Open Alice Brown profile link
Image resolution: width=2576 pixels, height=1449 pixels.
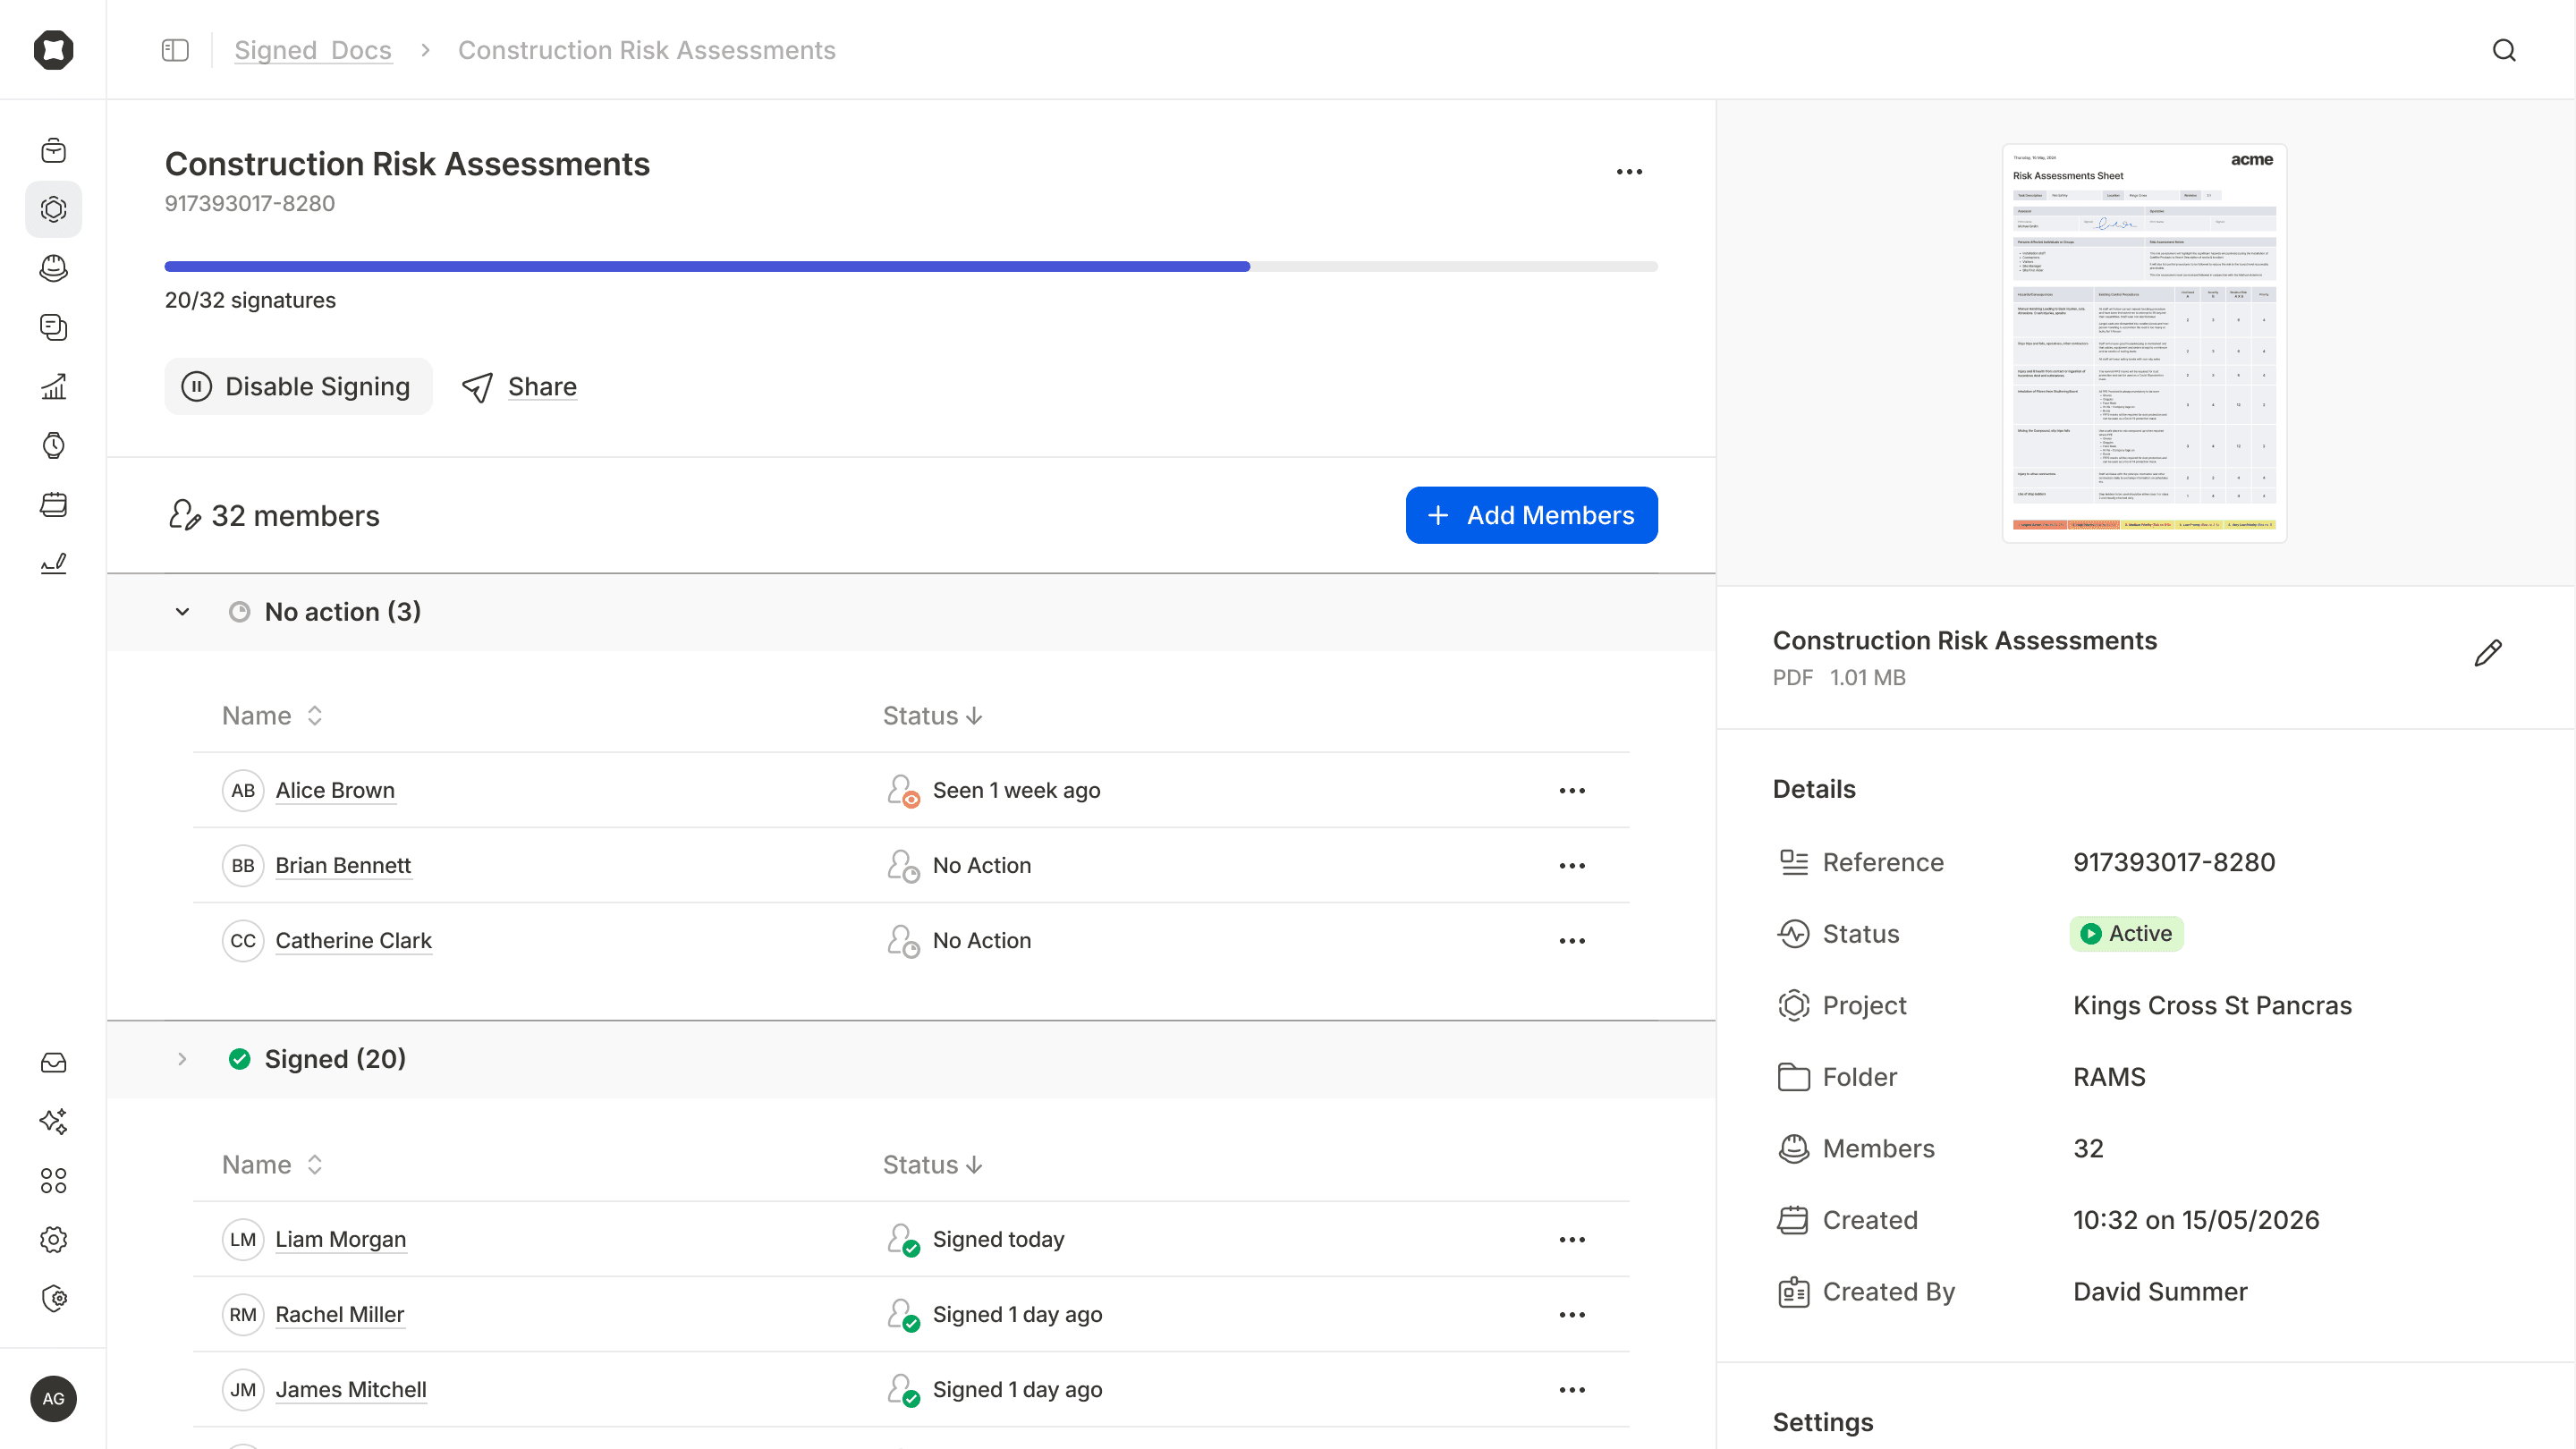pyautogui.click(x=335, y=790)
